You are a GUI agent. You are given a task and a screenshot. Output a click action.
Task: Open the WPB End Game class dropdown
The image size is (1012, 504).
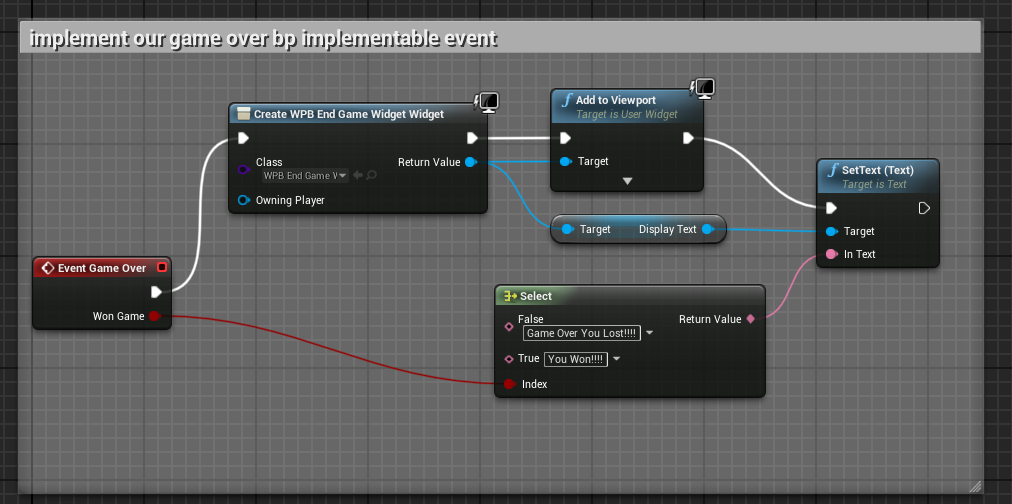point(305,176)
